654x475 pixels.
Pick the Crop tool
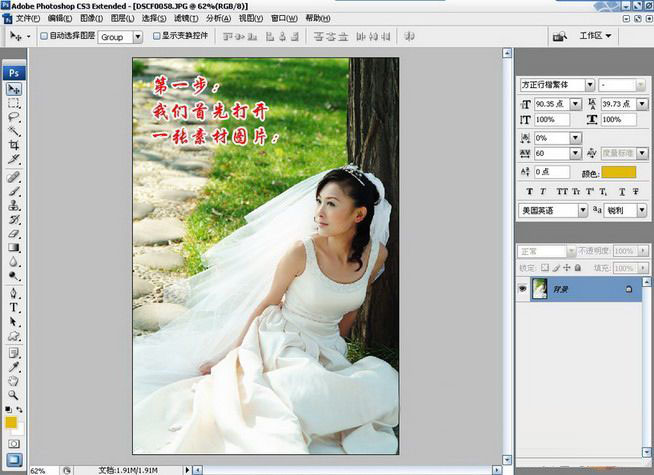14,145
